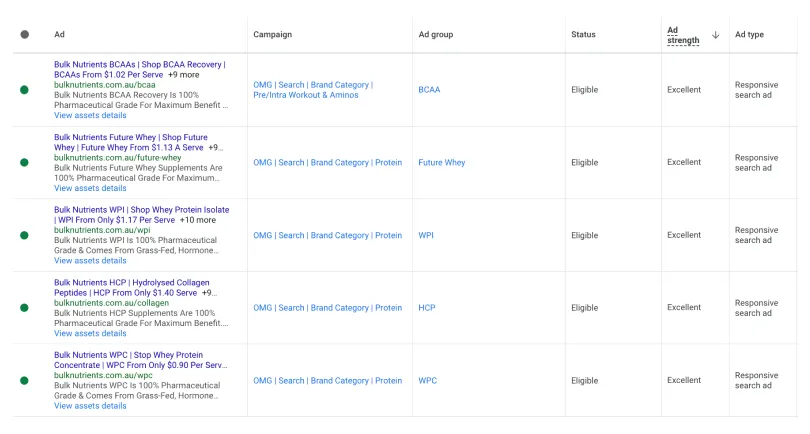Viewport: 810px width, 434px height.
Task: Click Responsive search ad in HCP row
Action: [756, 308]
